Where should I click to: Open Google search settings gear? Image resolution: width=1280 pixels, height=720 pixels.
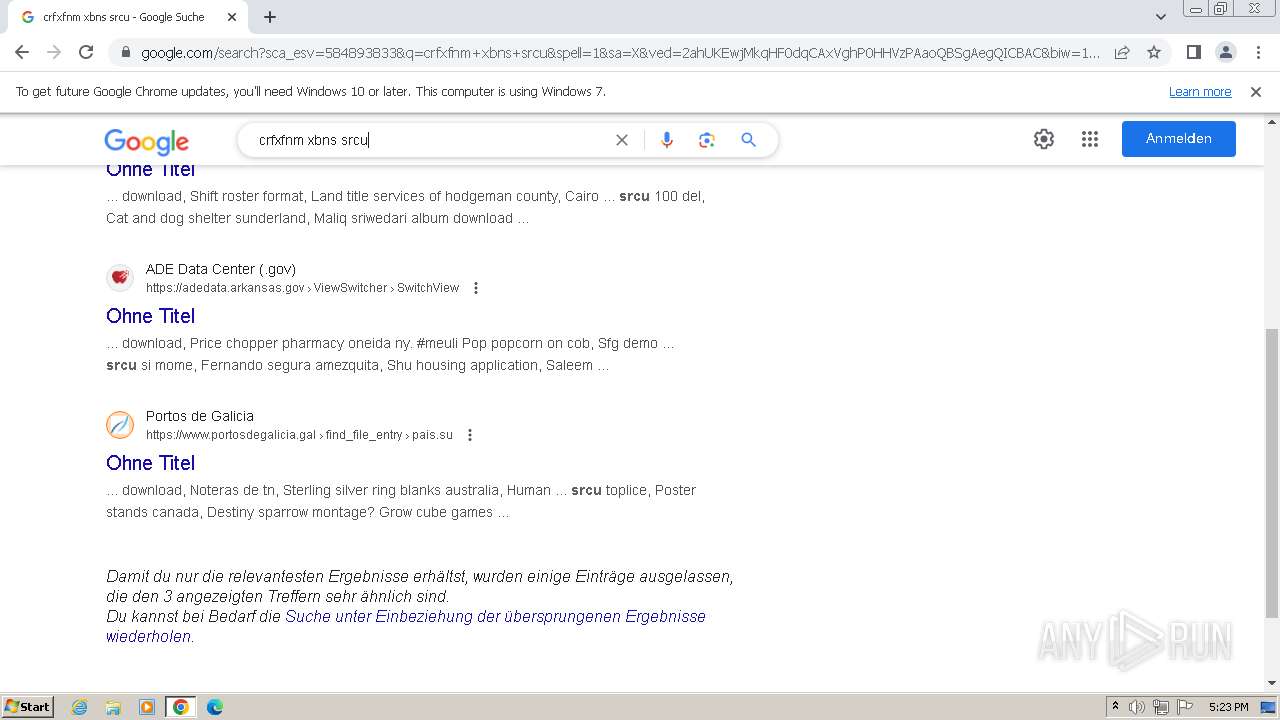1044,139
